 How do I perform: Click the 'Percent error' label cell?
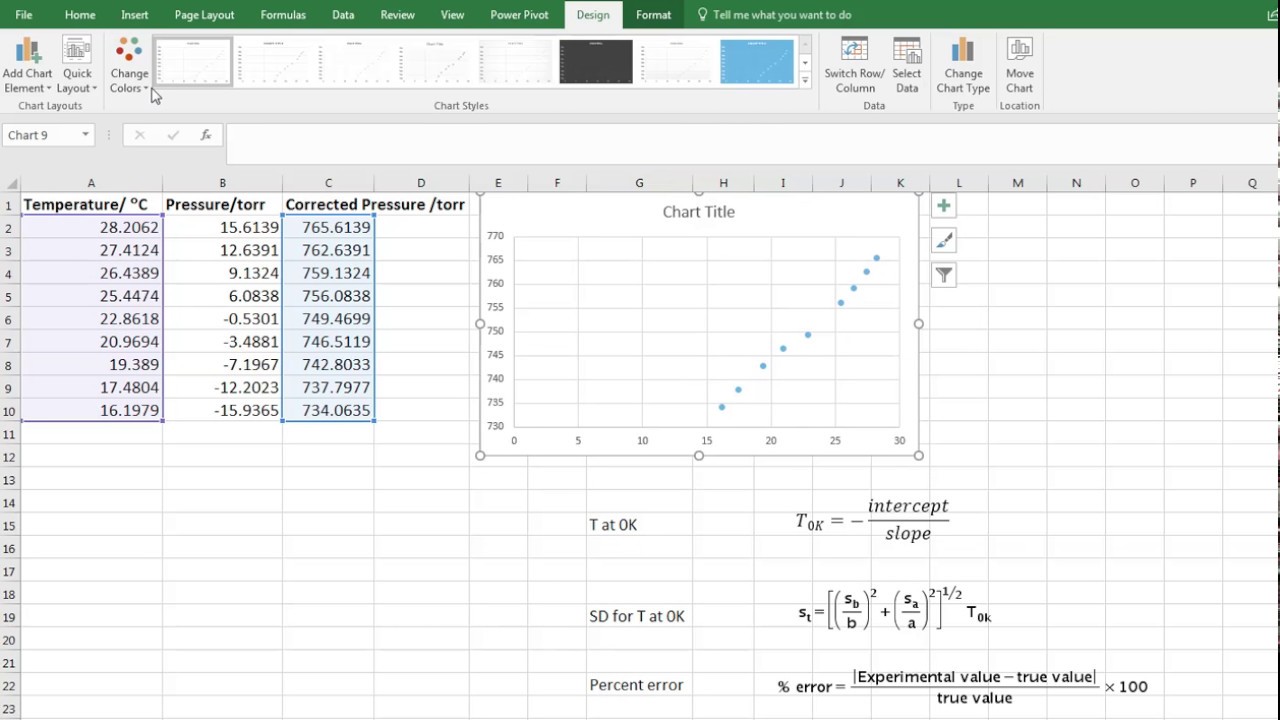point(636,685)
